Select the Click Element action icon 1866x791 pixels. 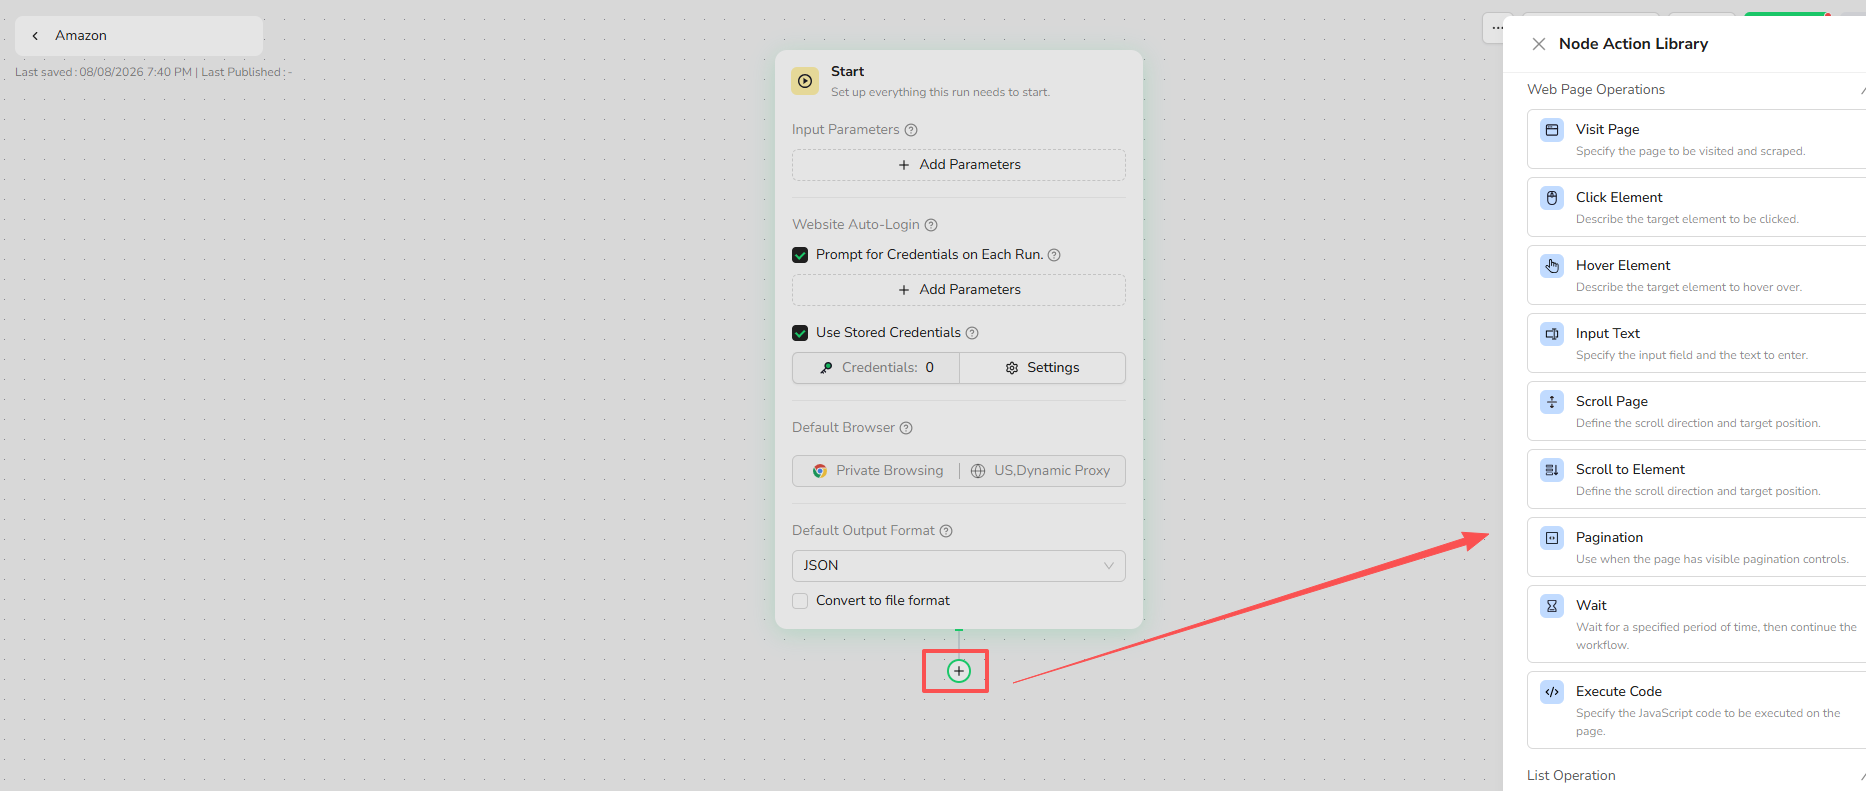click(1552, 198)
